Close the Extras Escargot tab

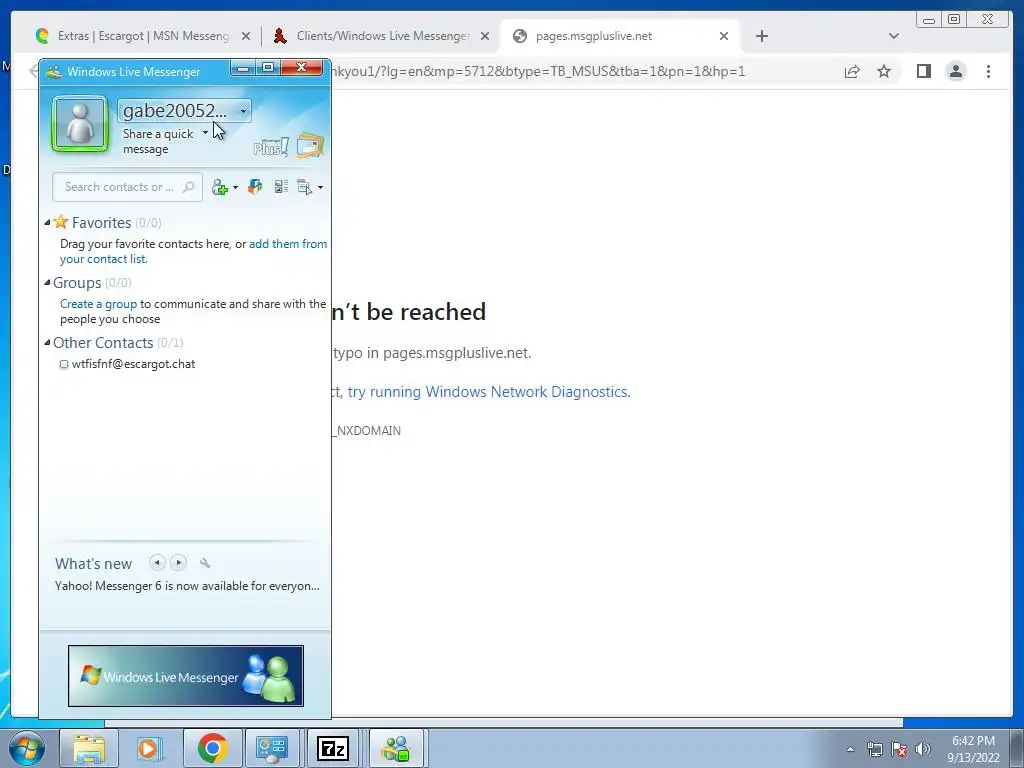click(246, 37)
